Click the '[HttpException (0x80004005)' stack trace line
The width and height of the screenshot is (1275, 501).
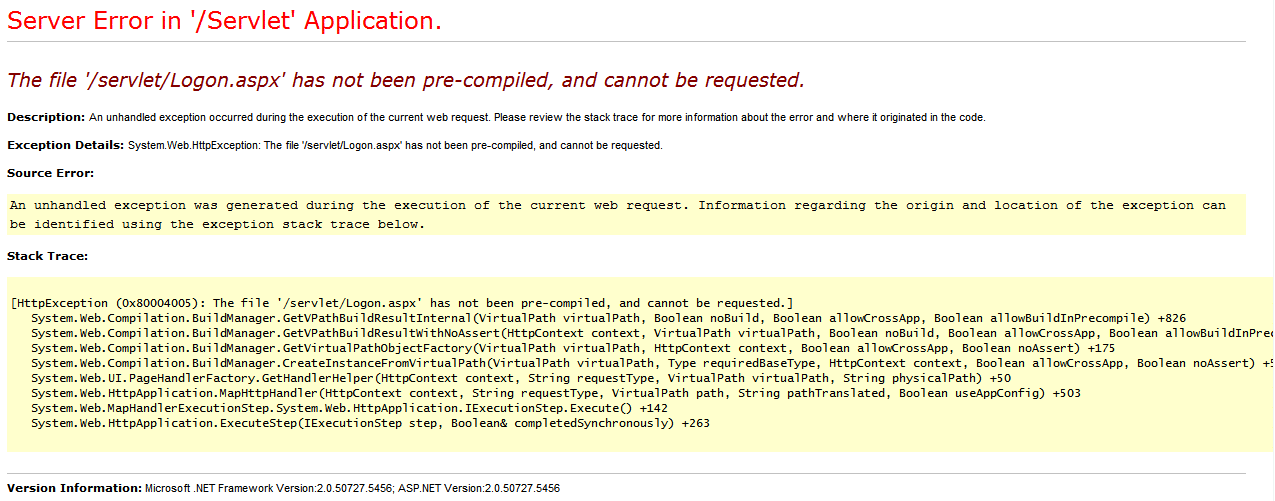pos(401,303)
